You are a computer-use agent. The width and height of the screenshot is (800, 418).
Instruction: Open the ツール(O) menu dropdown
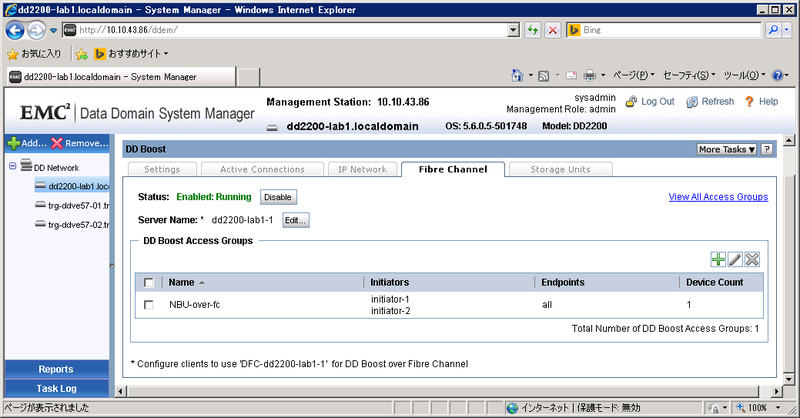[x=744, y=76]
